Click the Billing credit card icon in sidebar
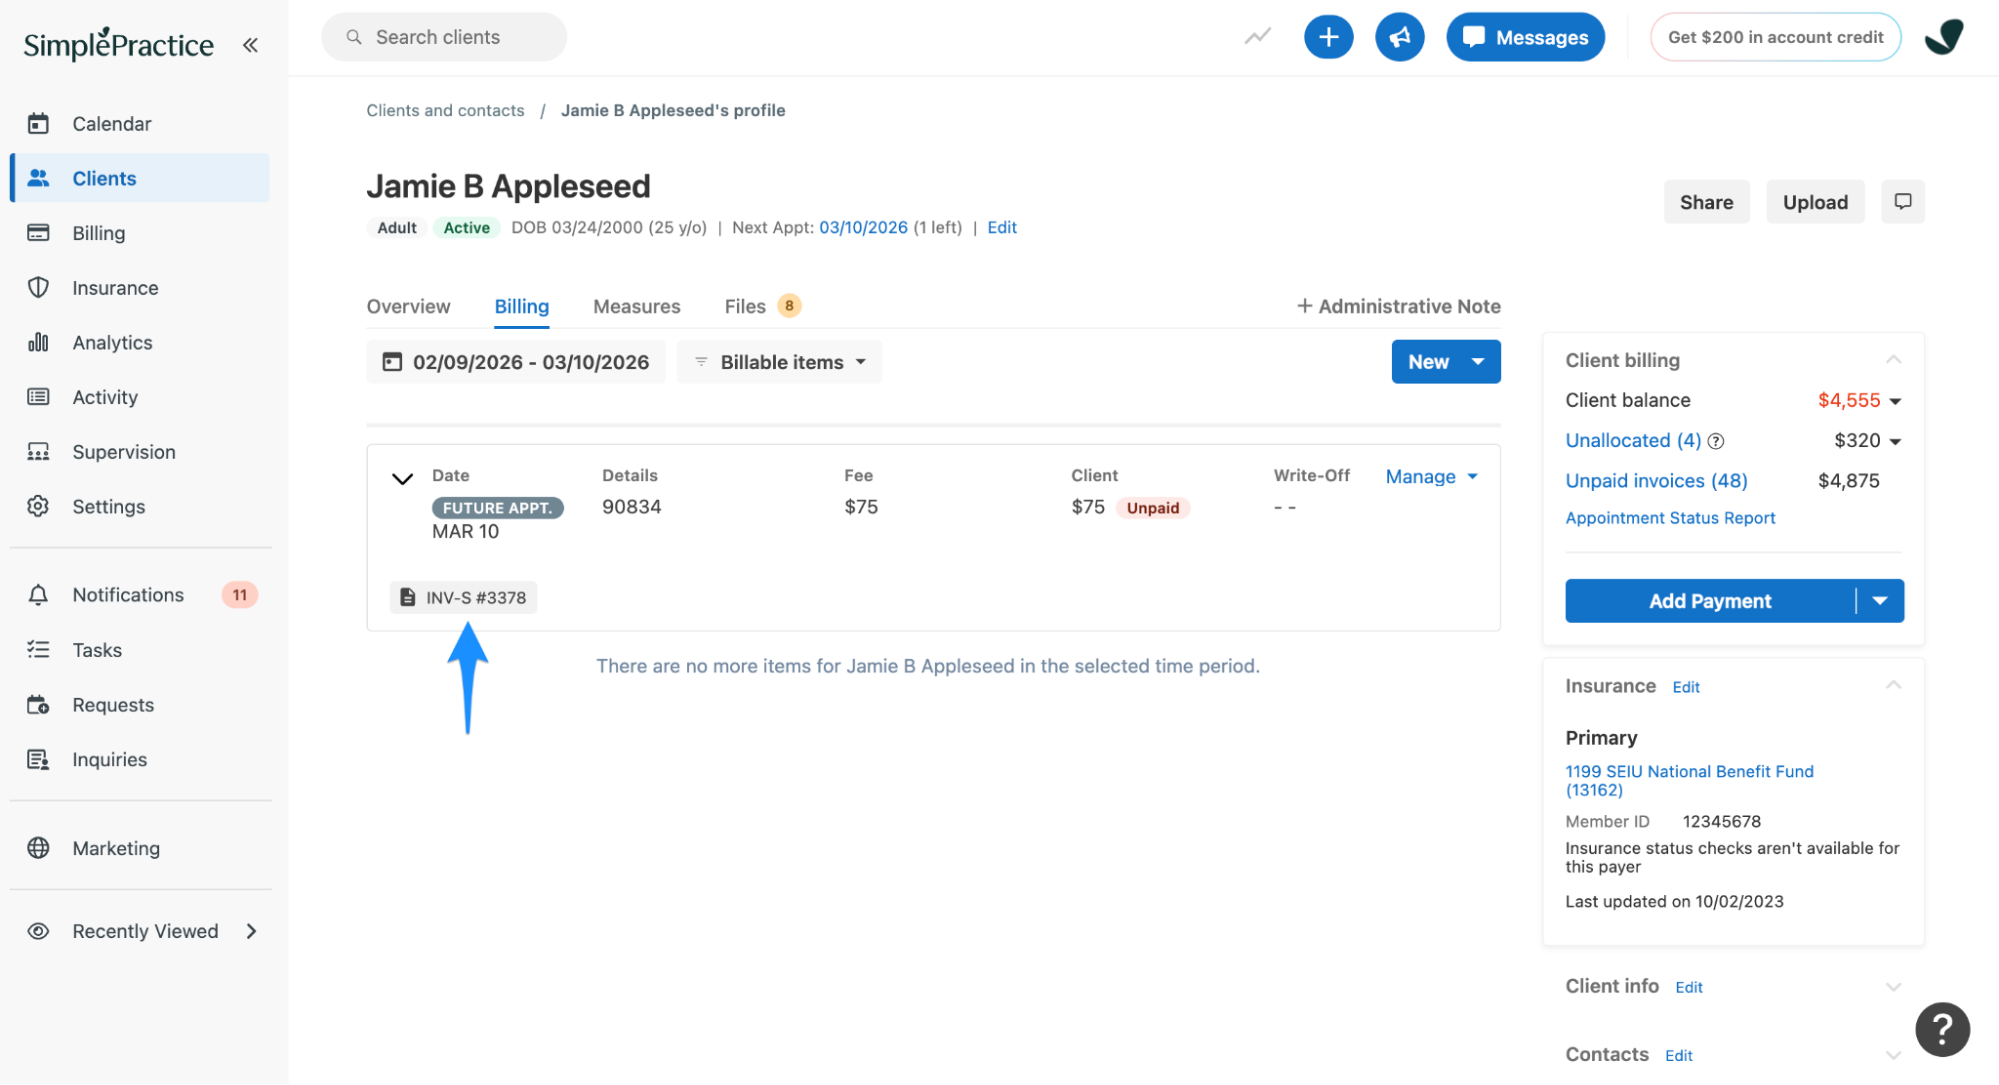Viewport: 1999px width, 1085px height. 38,232
